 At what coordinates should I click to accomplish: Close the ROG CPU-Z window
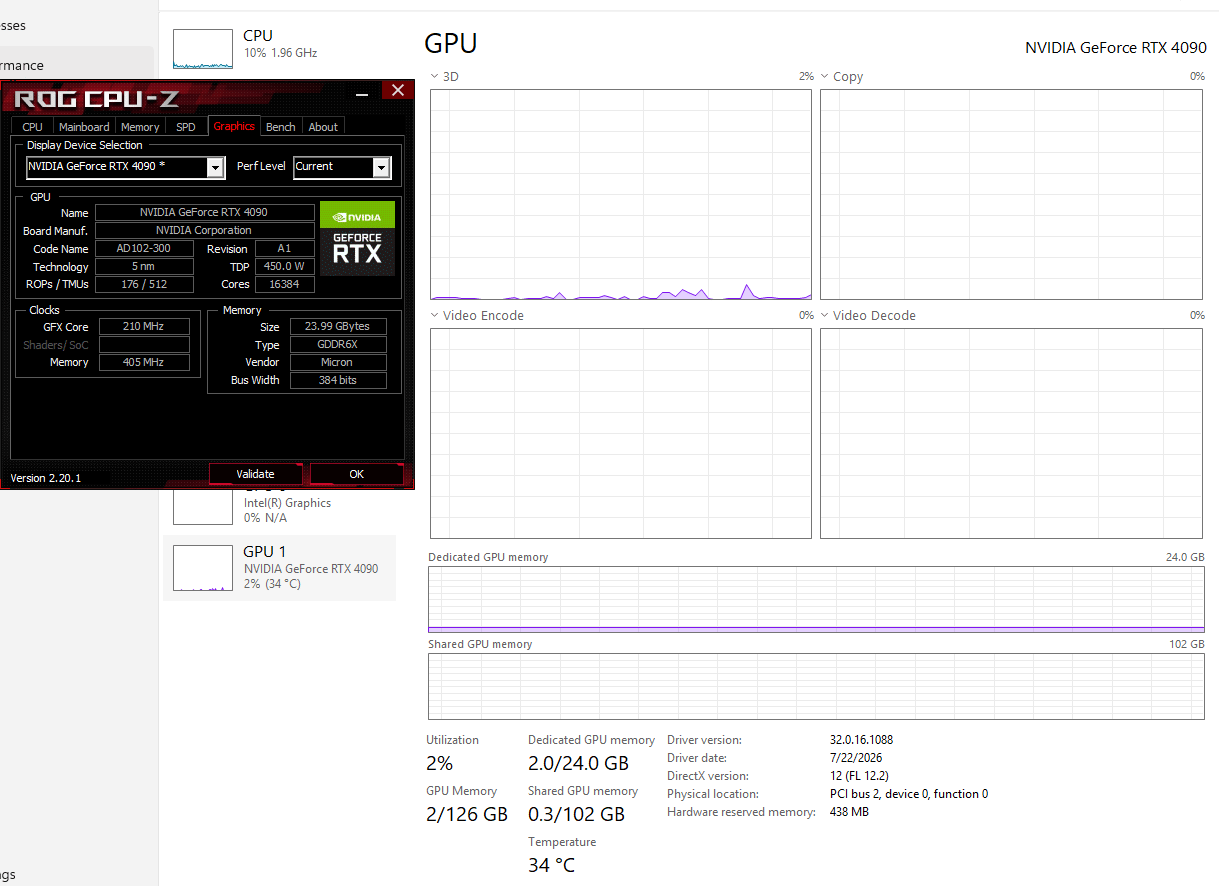pos(397,91)
